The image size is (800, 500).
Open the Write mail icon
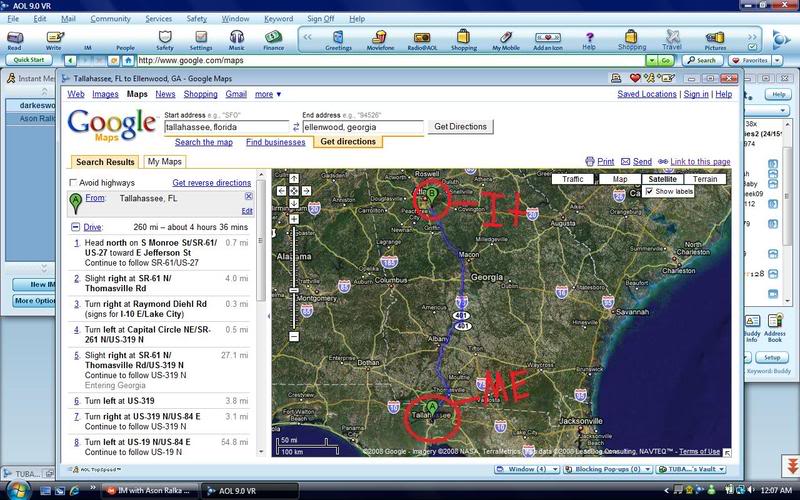pyautogui.click(x=54, y=40)
